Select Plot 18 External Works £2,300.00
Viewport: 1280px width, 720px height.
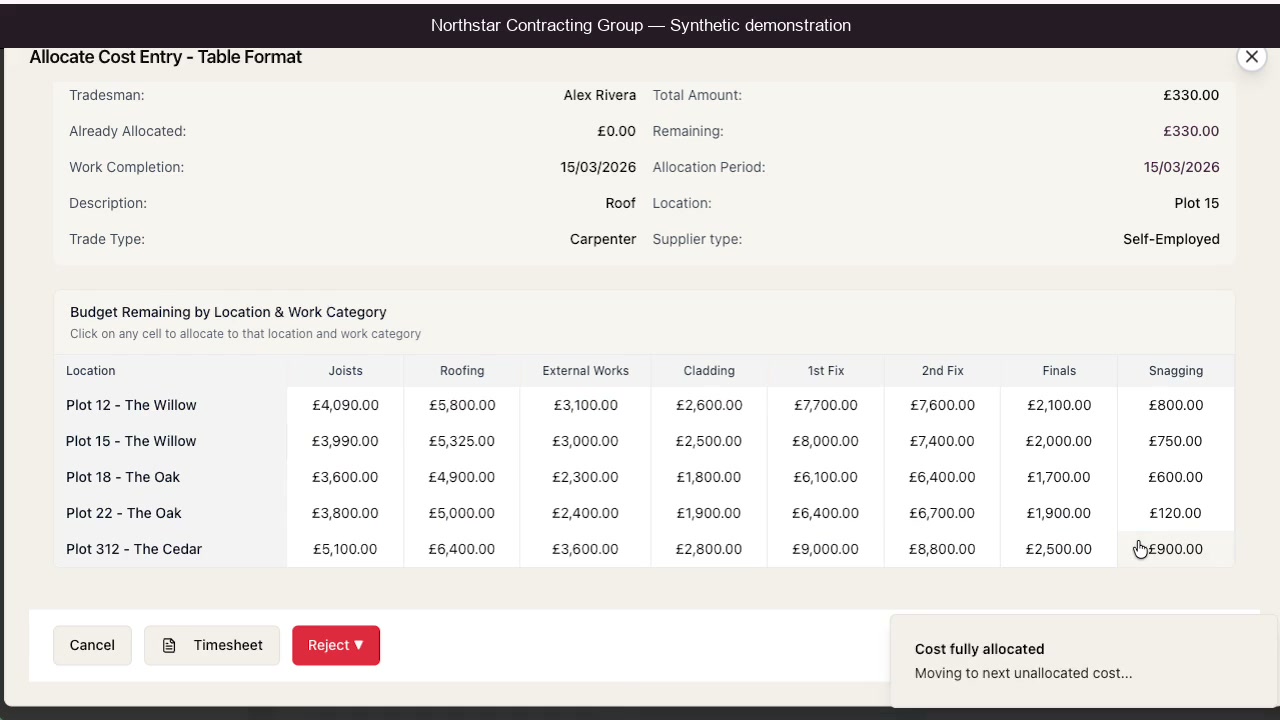pyautogui.click(x=585, y=477)
